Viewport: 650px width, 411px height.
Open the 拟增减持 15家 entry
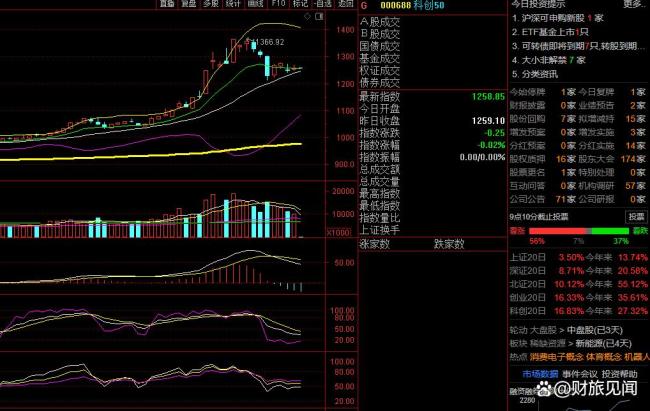pos(612,119)
